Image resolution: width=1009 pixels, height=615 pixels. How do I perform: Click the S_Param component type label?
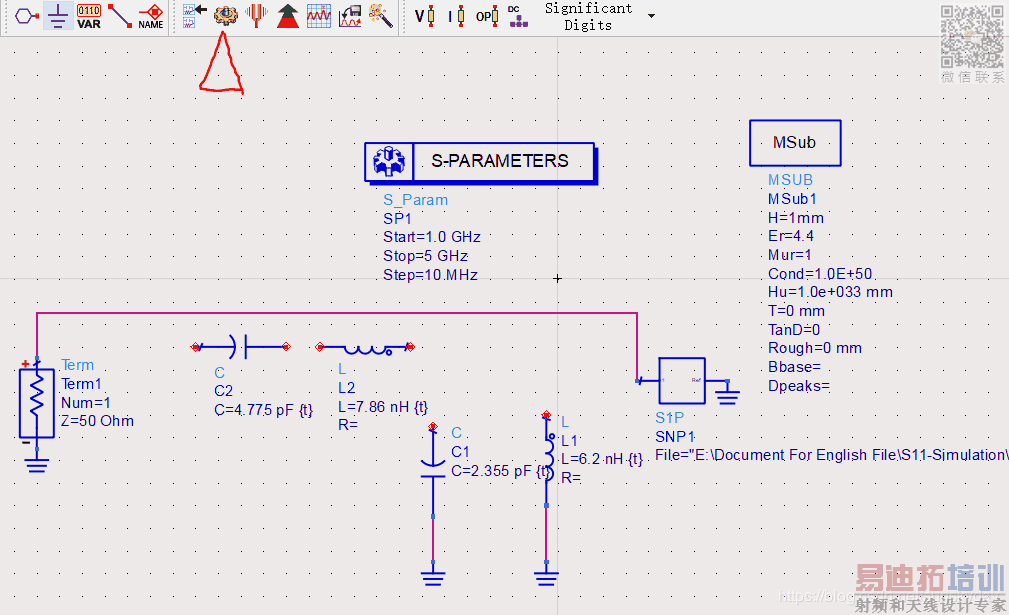[x=415, y=200]
